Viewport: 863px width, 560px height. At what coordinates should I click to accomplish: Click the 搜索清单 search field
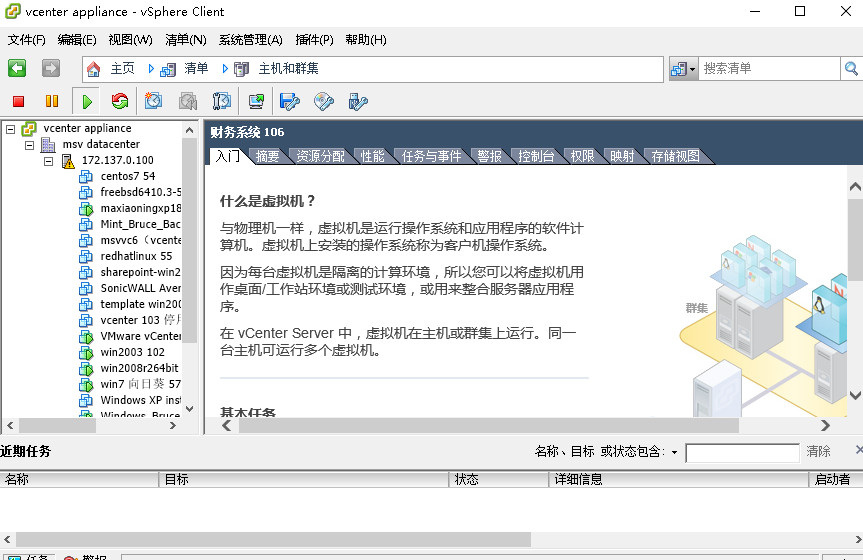tap(769, 69)
